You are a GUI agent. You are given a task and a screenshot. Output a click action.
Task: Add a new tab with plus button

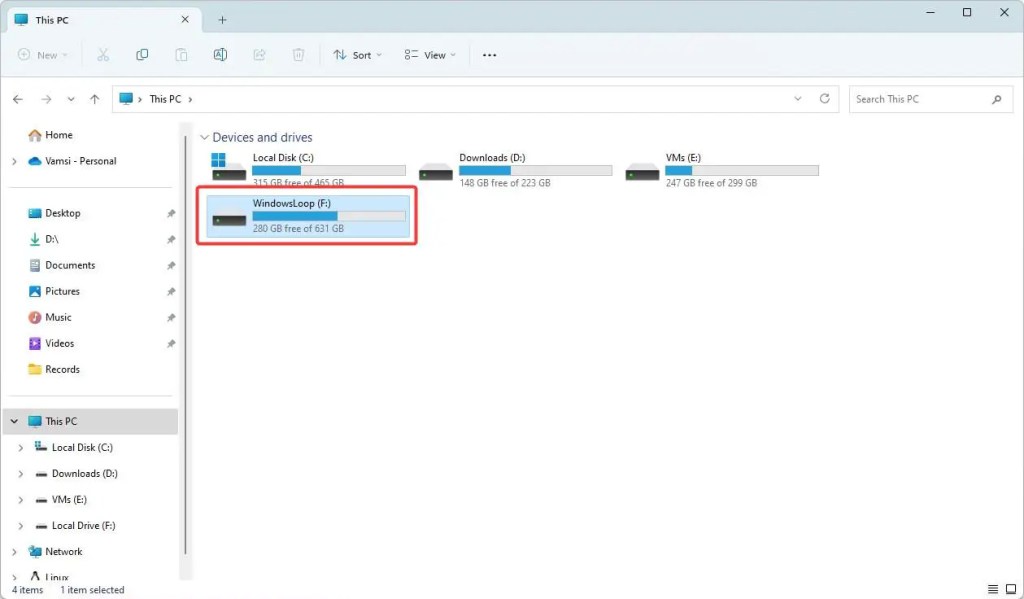click(222, 20)
